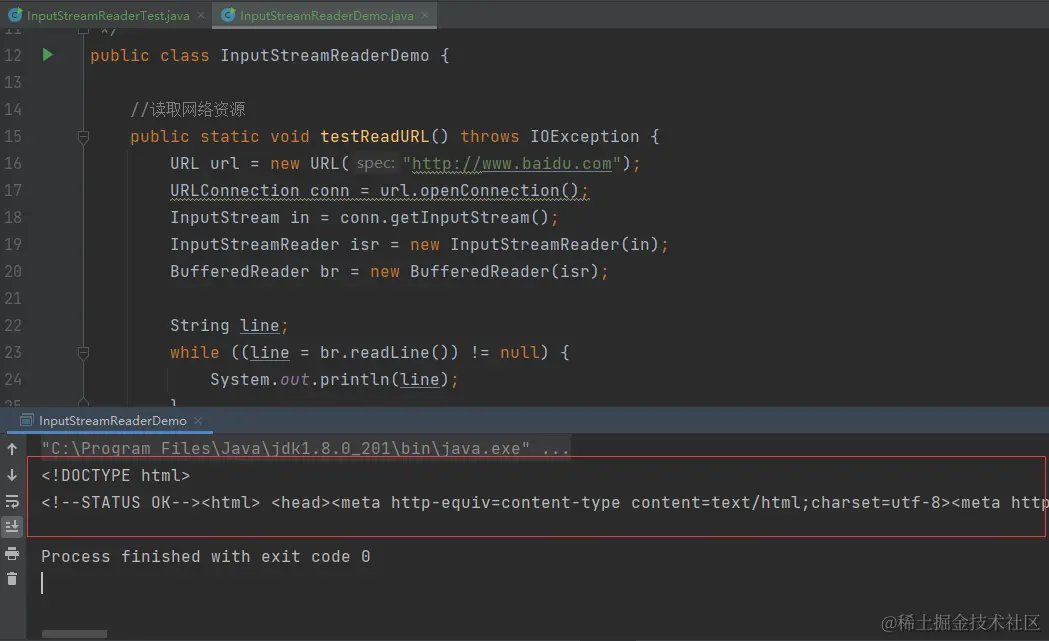This screenshot has height=641, width=1049.
Task: Click the Down the stack trace arrow
Action: pos(12,475)
